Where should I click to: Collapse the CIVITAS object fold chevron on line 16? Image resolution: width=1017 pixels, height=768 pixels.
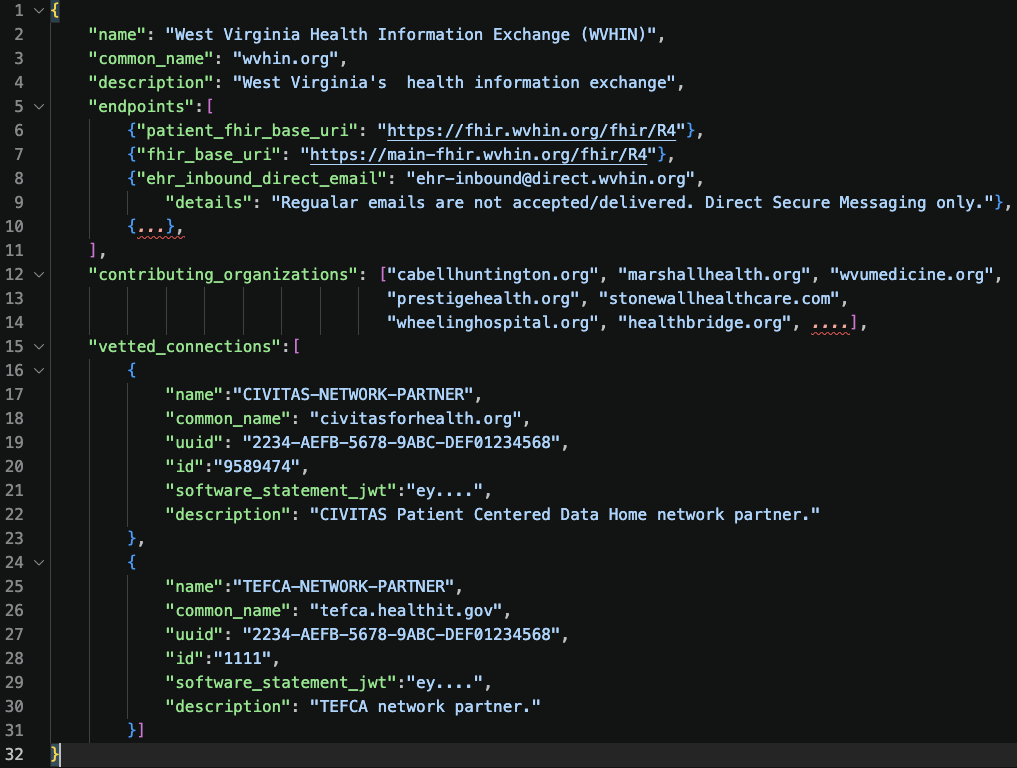coord(39,370)
